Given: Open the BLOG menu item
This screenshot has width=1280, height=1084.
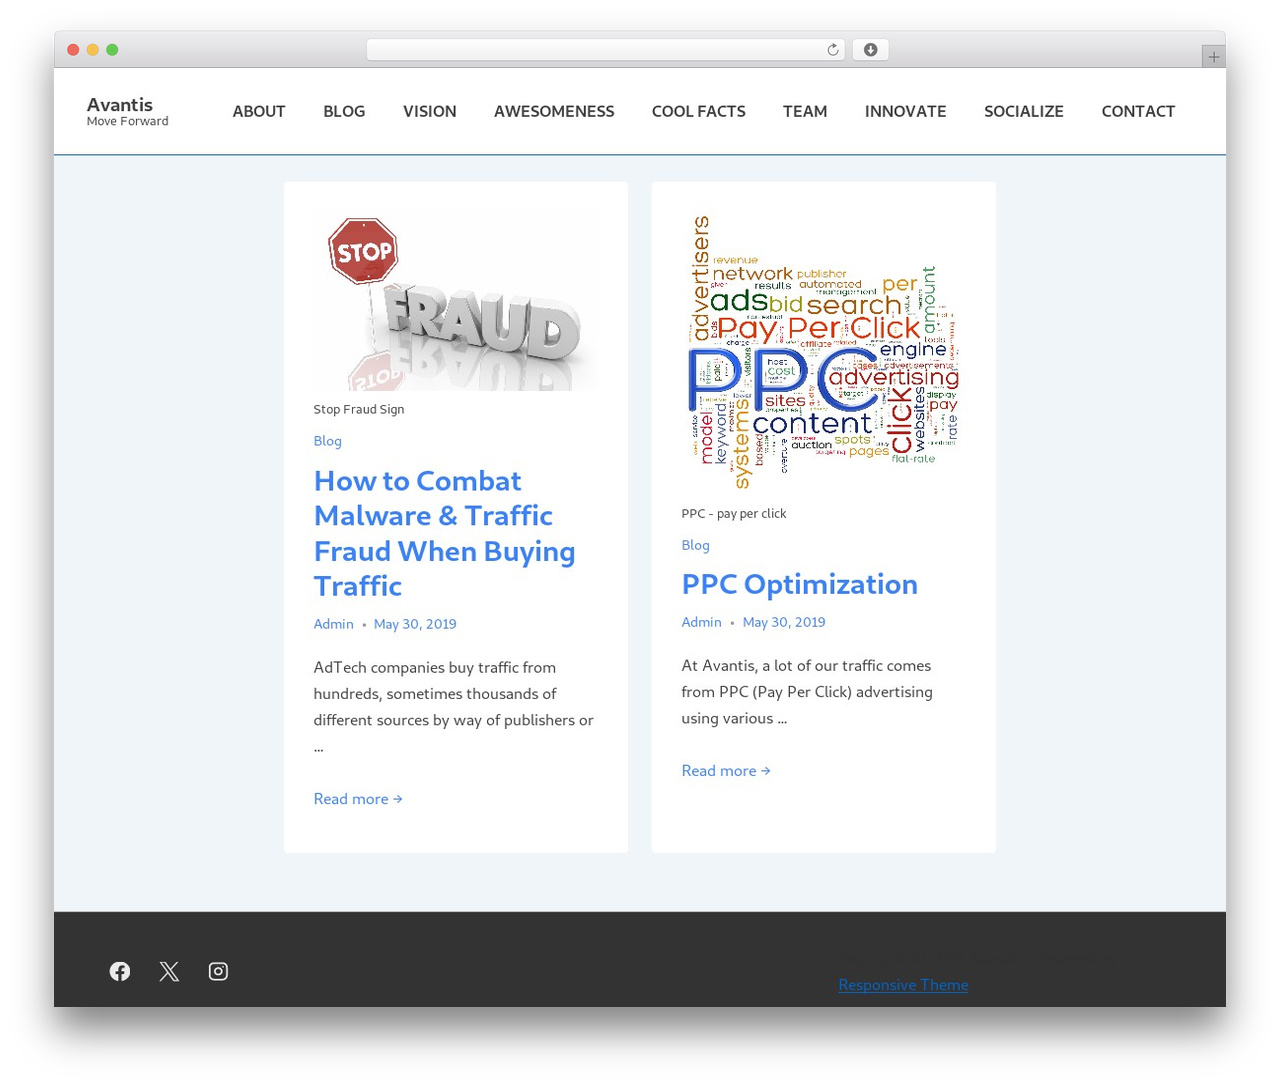Looking at the screenshot, I should point(344,111).
